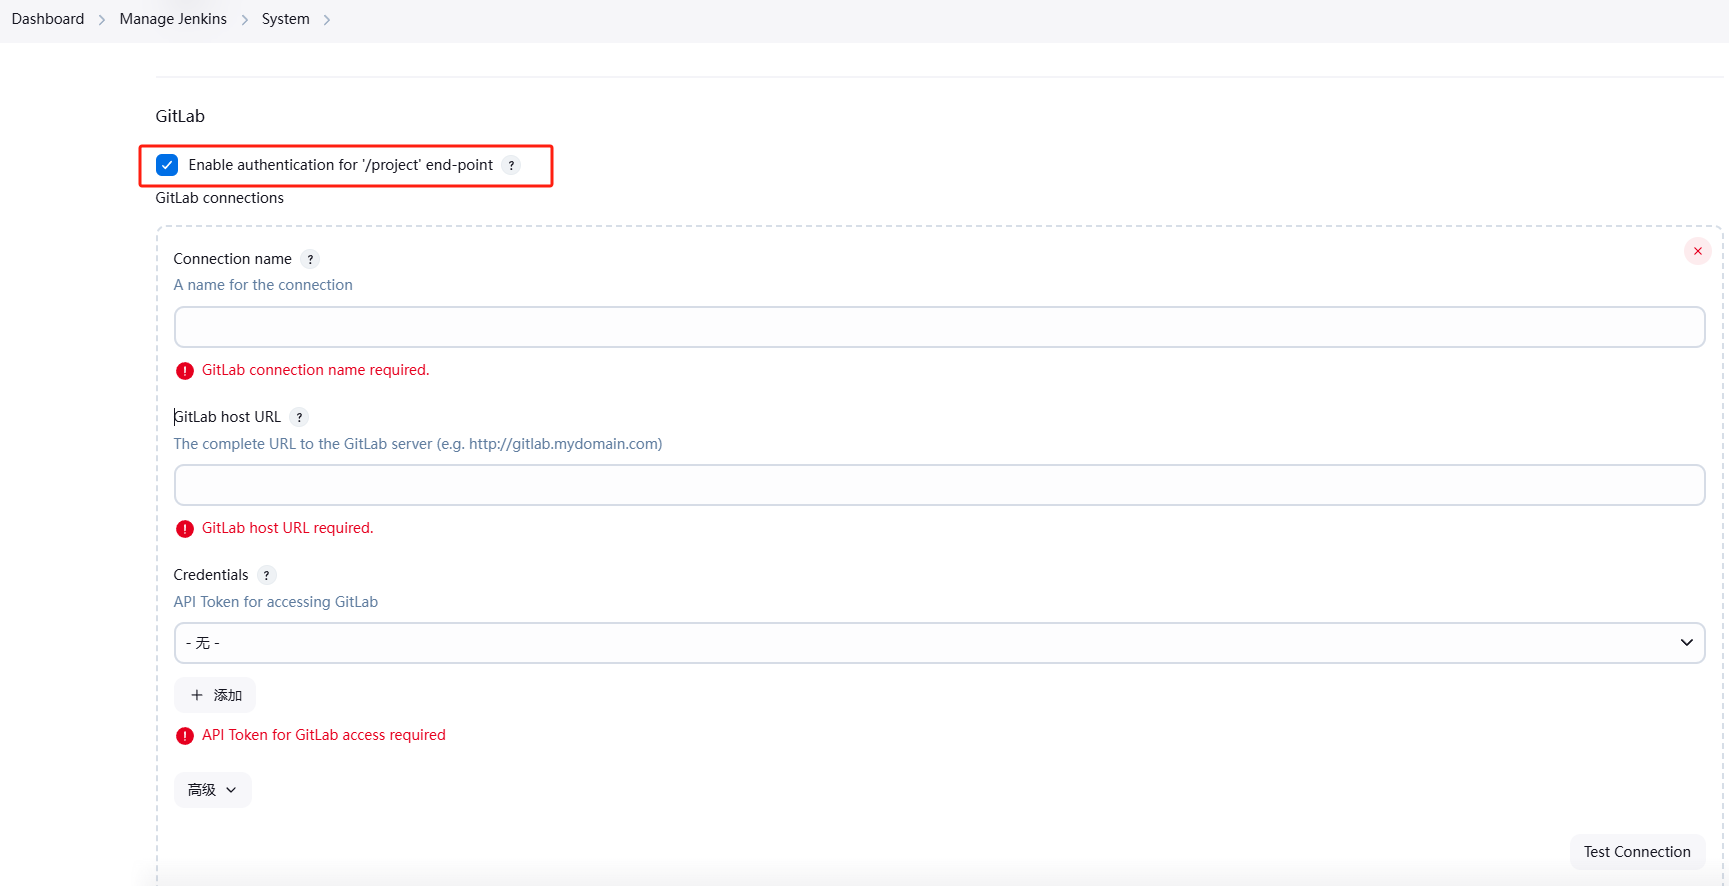Open chevron menu after System breadcrumb
This screenshot has width=1729, height=886.
click(327, 20)
